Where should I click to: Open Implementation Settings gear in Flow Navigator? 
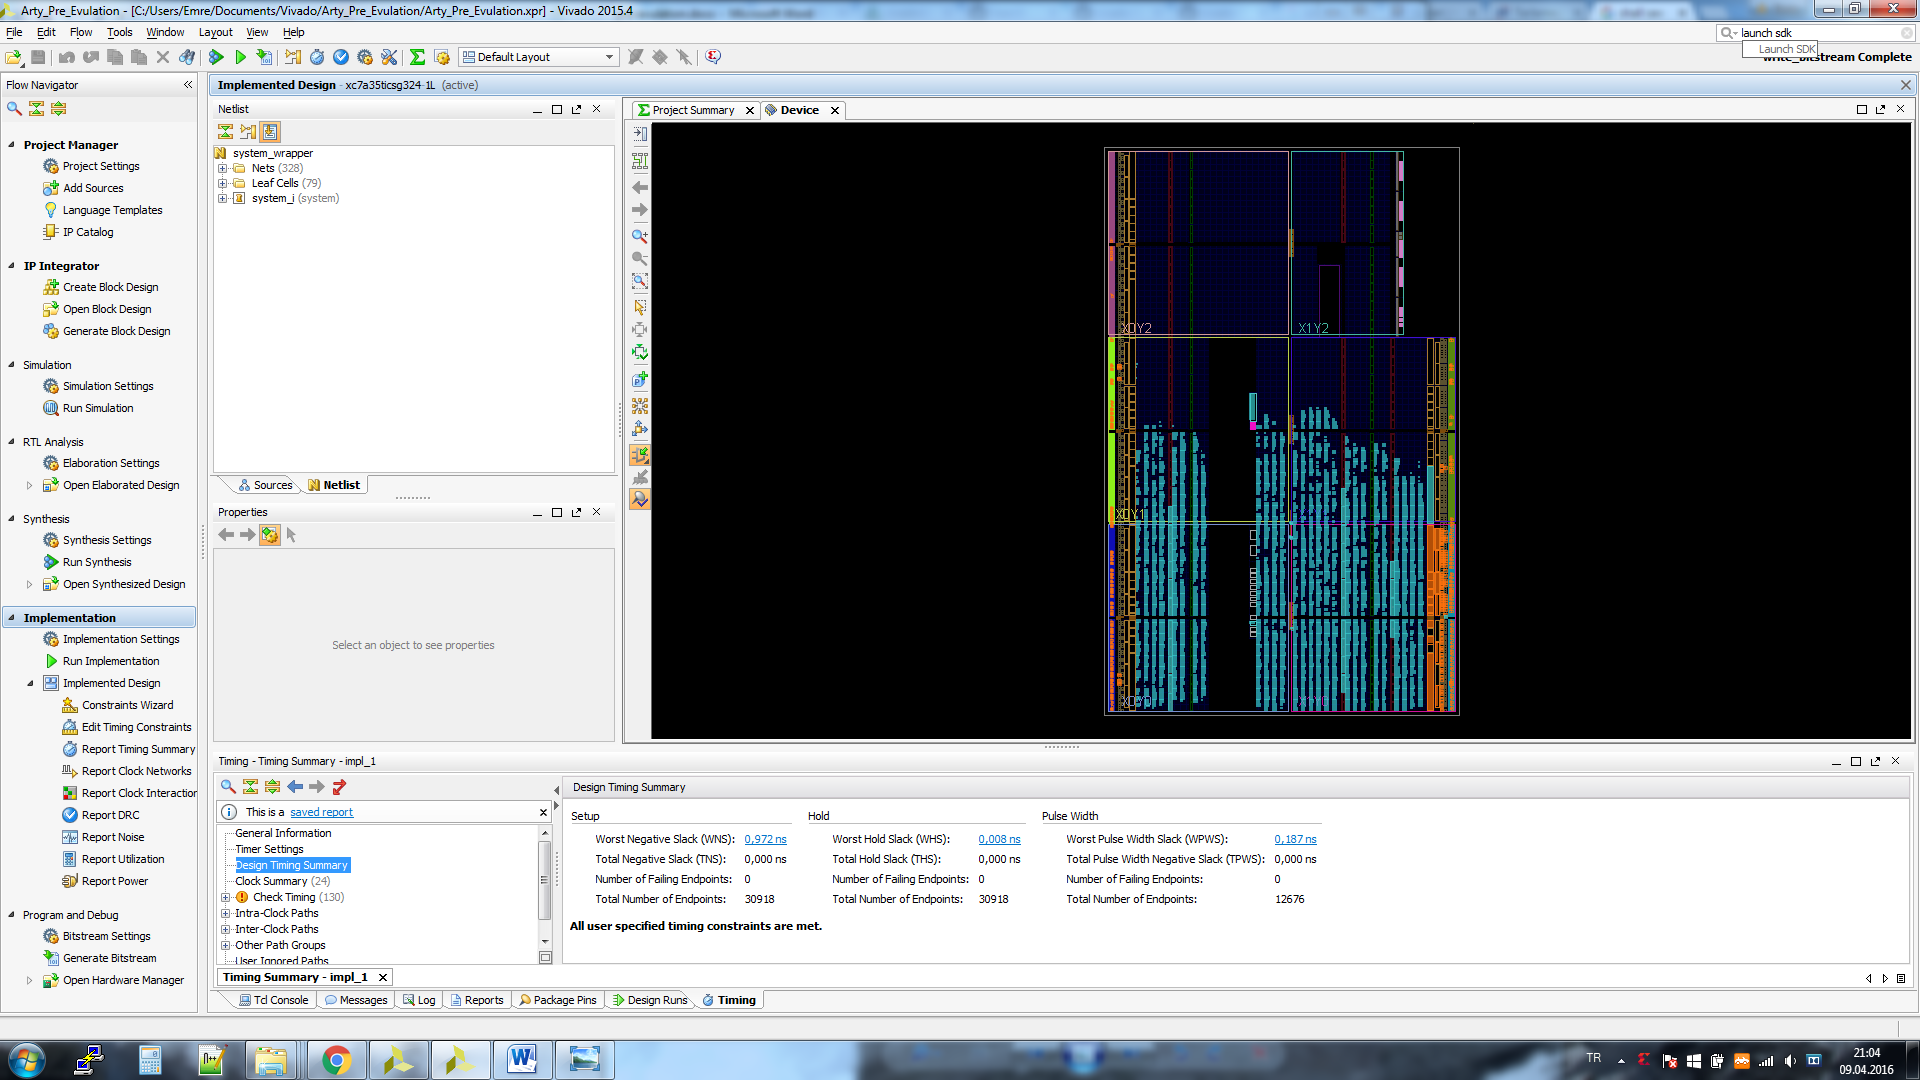pyautogui.click(x=49, y=639)
